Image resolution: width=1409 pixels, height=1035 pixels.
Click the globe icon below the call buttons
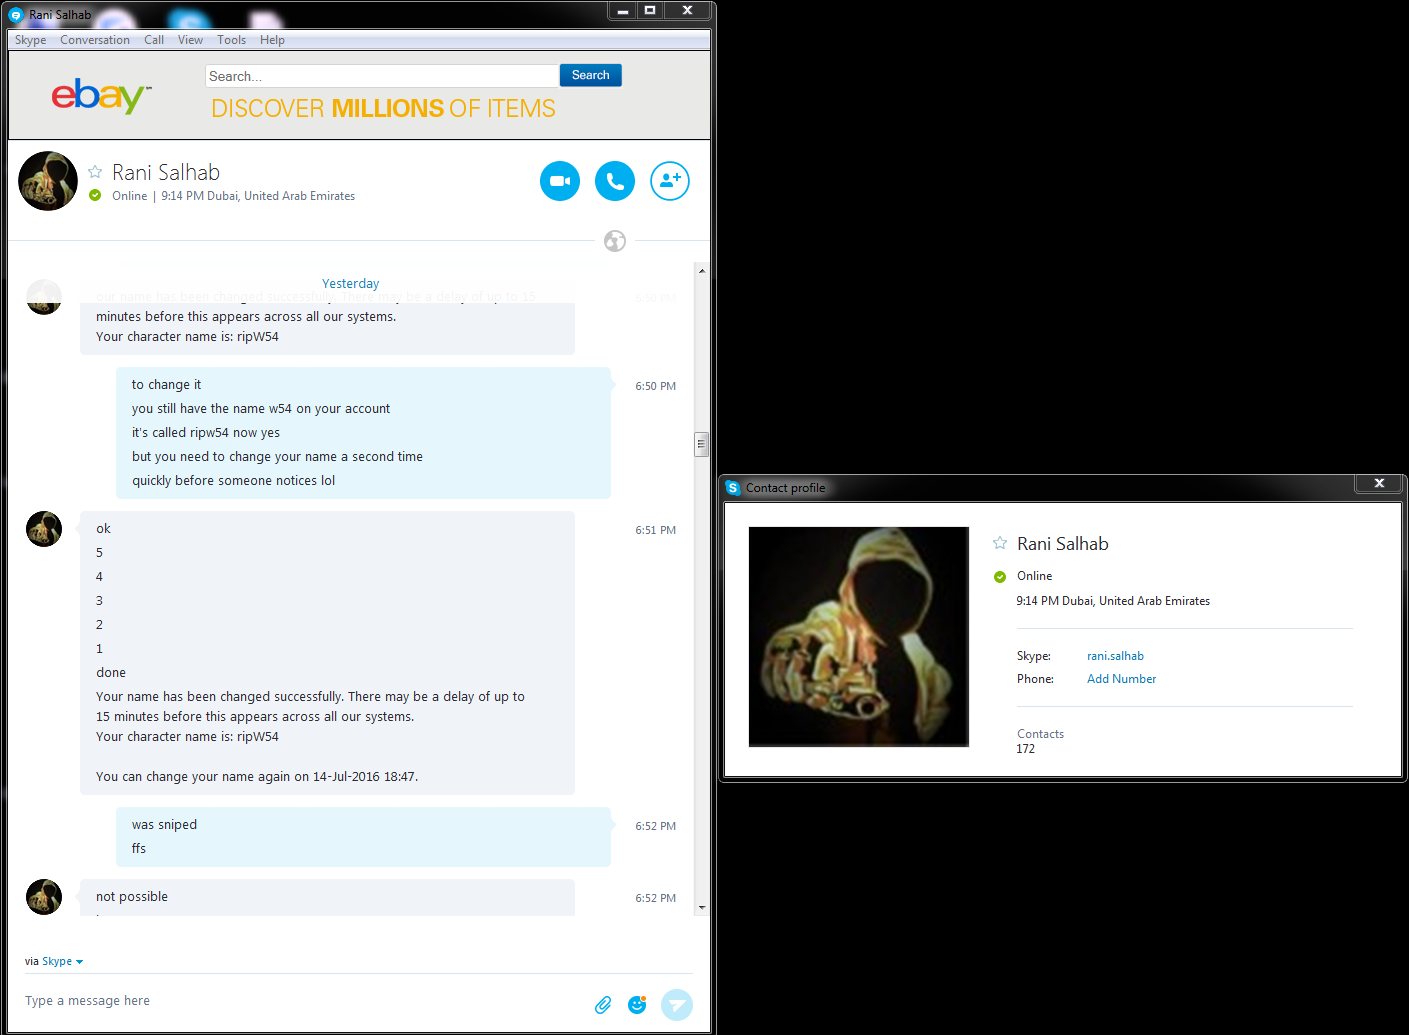(x=615, y=241)
